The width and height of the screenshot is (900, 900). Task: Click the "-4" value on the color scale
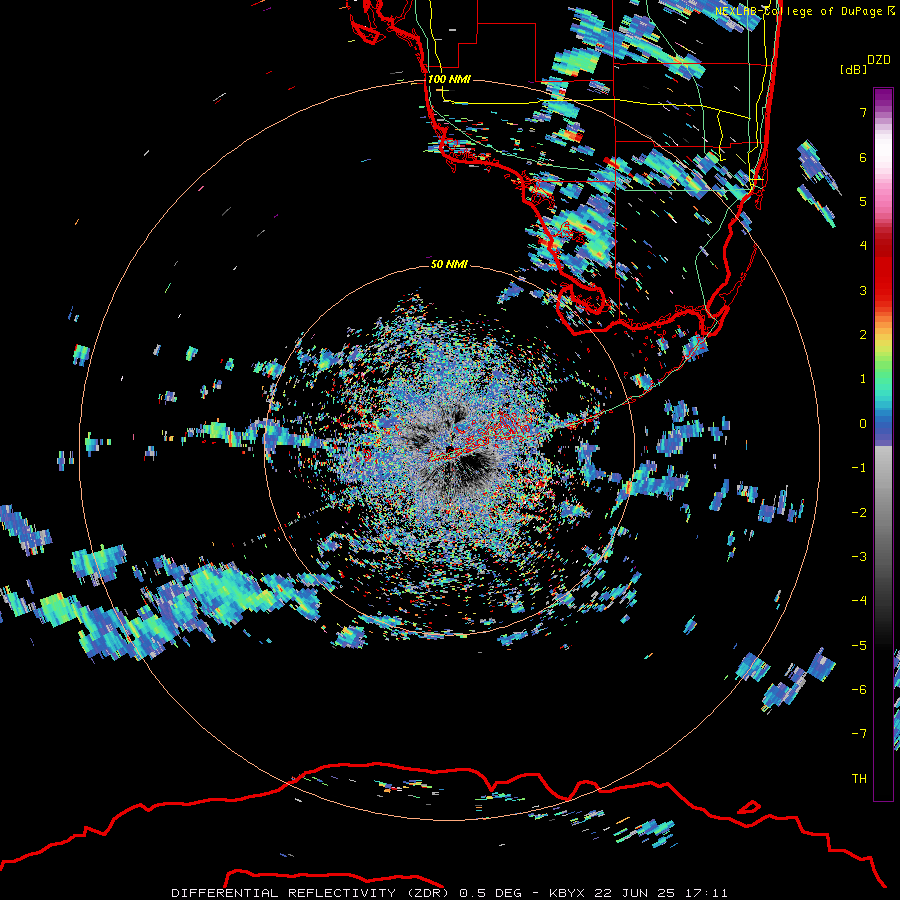[859, 600]
